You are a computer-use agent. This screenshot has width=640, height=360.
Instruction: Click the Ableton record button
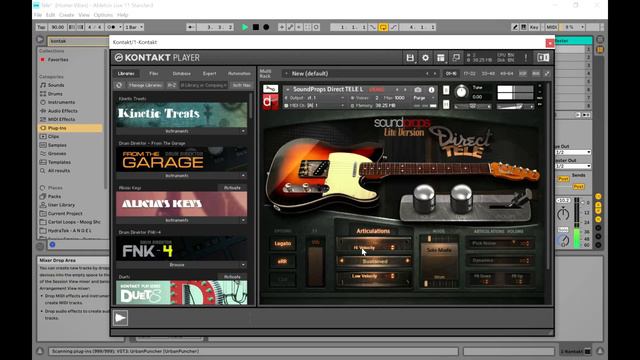tap(266, 27)
